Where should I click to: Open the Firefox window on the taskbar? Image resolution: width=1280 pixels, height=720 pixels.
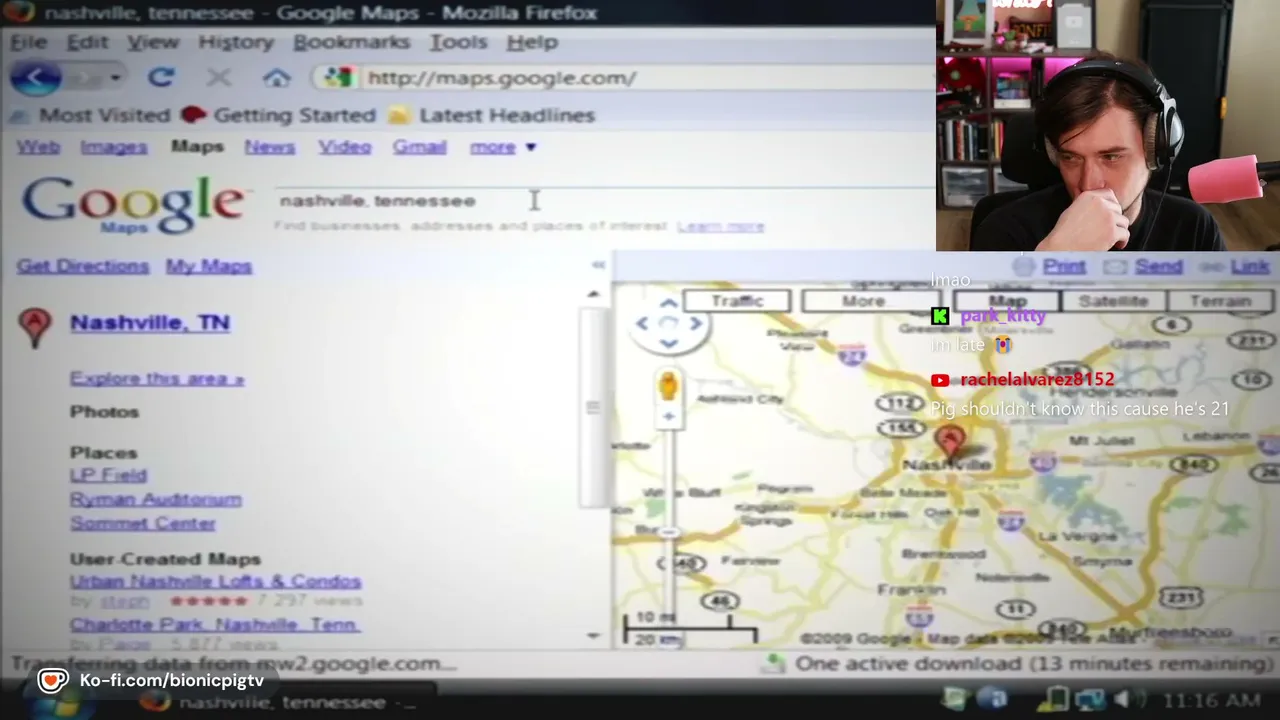(x=285, y=702)
